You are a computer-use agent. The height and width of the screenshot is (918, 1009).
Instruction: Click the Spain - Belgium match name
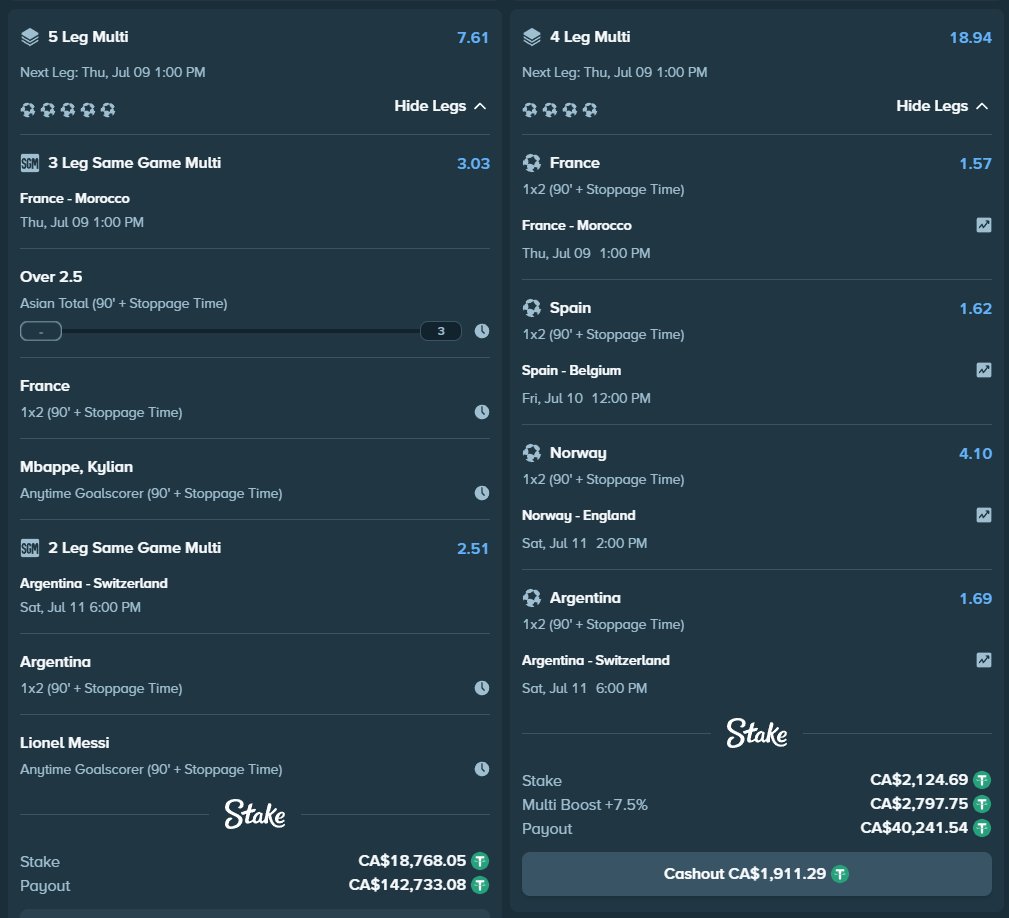coord(571,371)
